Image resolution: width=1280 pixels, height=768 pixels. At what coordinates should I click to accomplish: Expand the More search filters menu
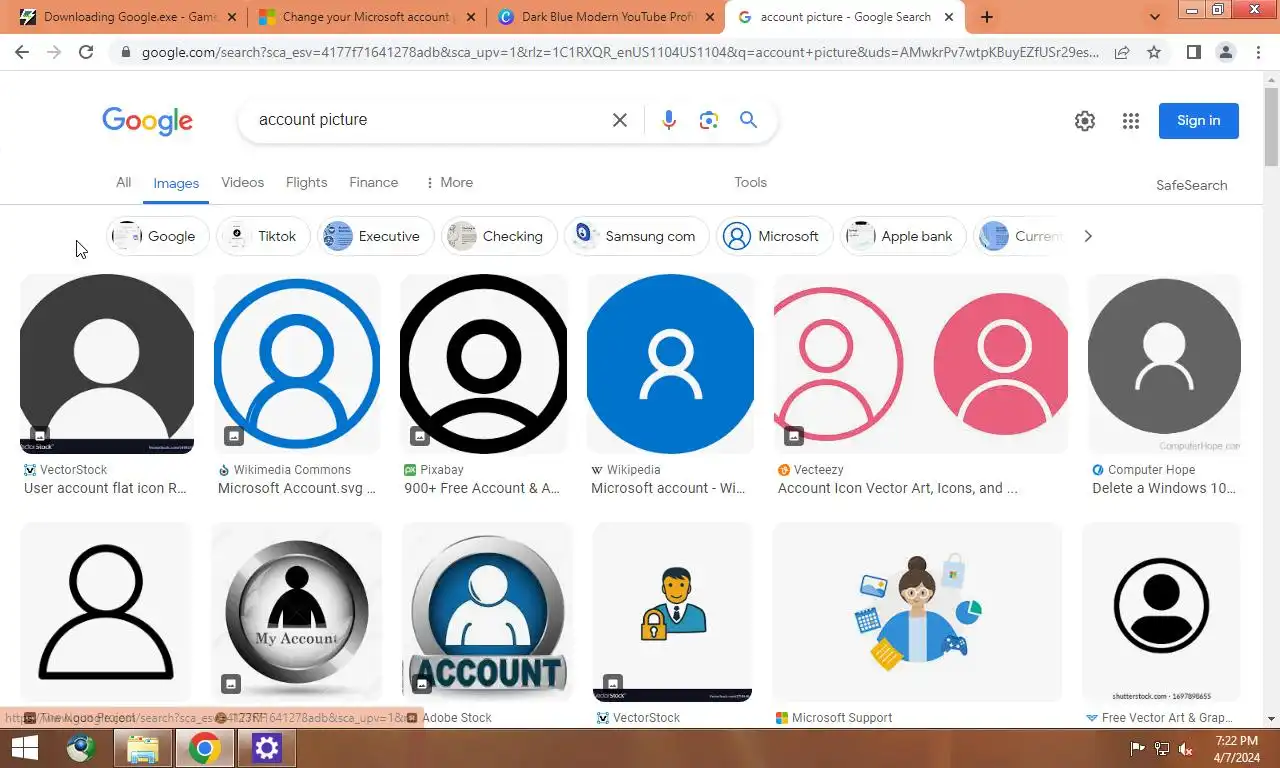[x=448, y=182]
